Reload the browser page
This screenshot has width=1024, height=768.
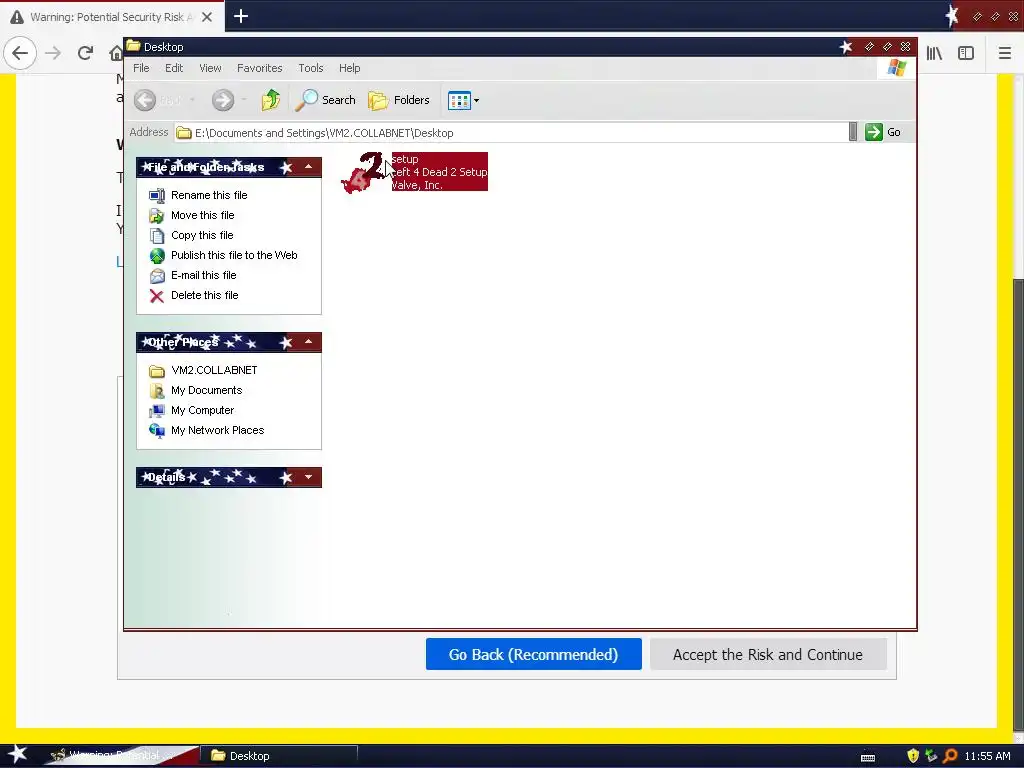(x=85, y=53)
